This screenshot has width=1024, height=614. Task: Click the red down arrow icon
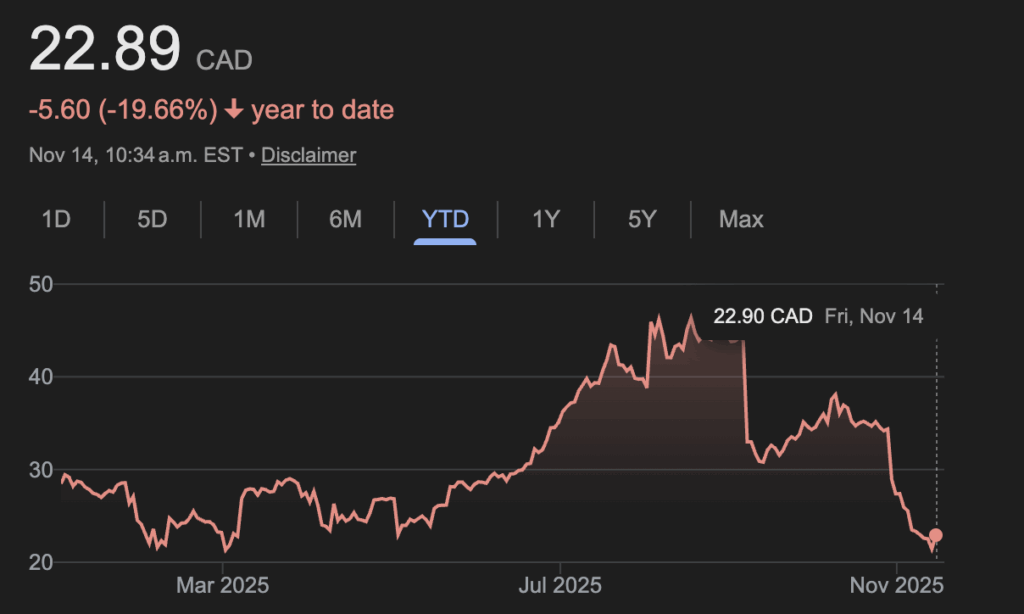pos(234,110)
